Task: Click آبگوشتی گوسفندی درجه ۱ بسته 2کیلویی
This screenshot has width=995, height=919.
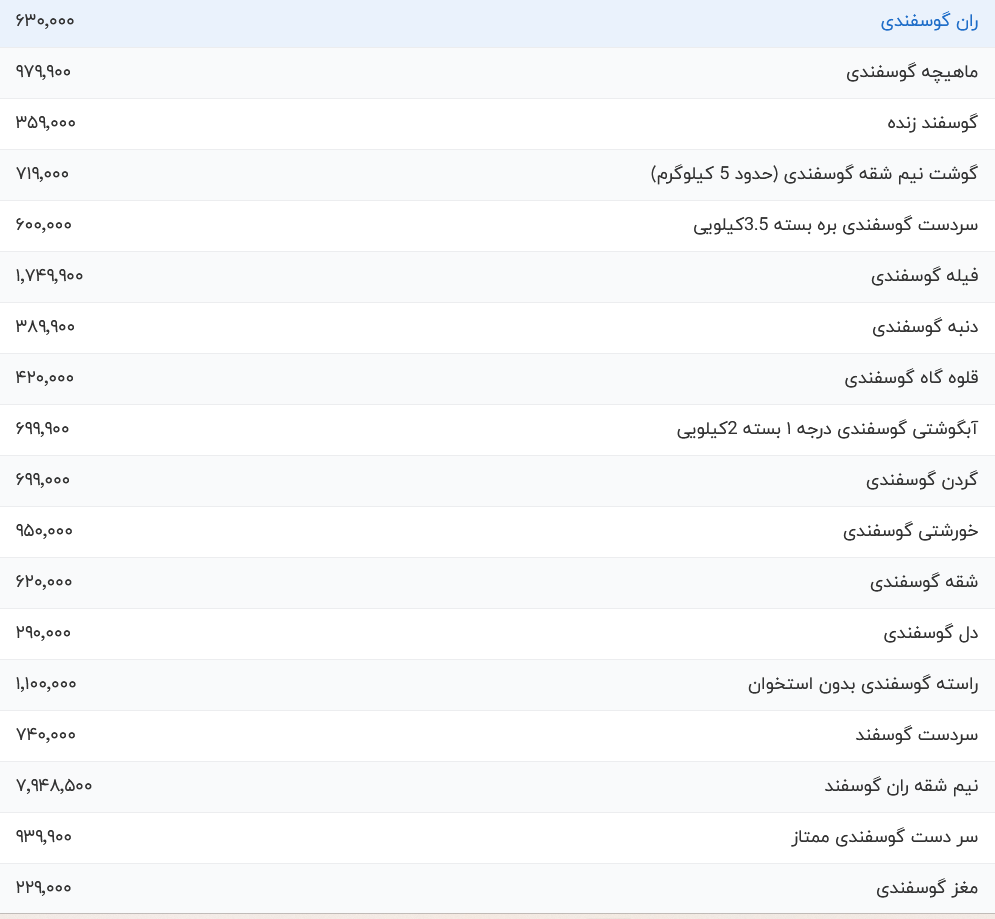Action: [x=827, y=430]
